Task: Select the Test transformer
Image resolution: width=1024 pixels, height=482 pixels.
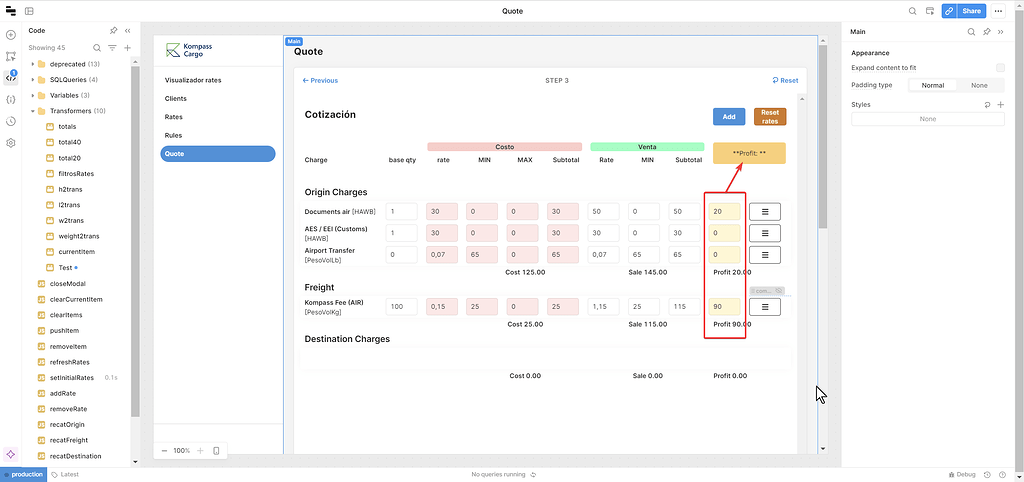Action: pos(65,268)
